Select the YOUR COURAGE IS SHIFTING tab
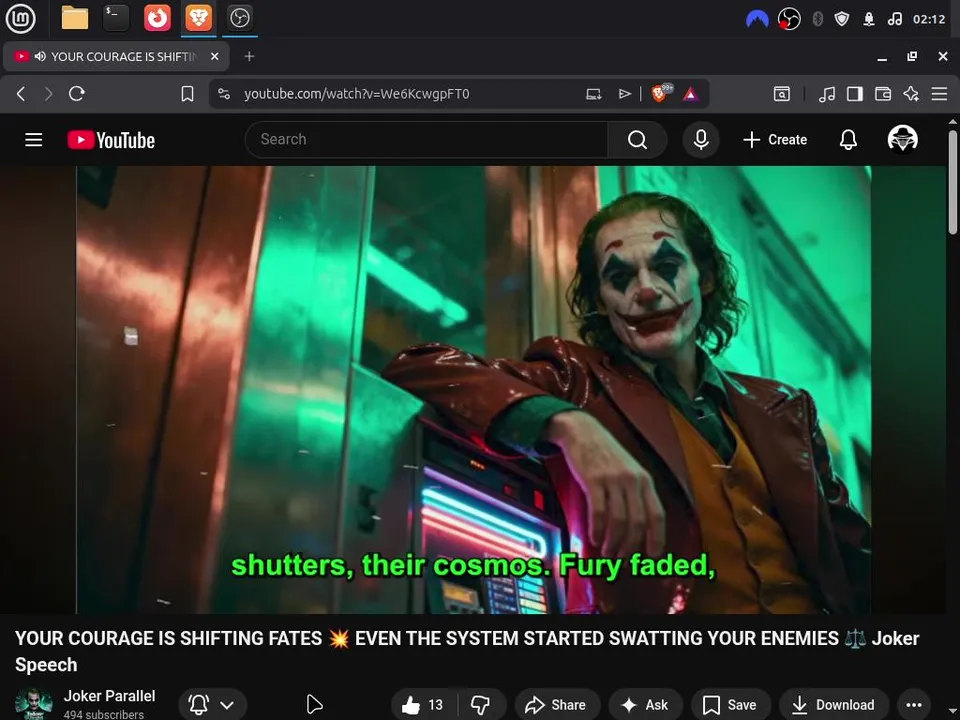Viewport: 960px width, 720px height. click(116, 56)
